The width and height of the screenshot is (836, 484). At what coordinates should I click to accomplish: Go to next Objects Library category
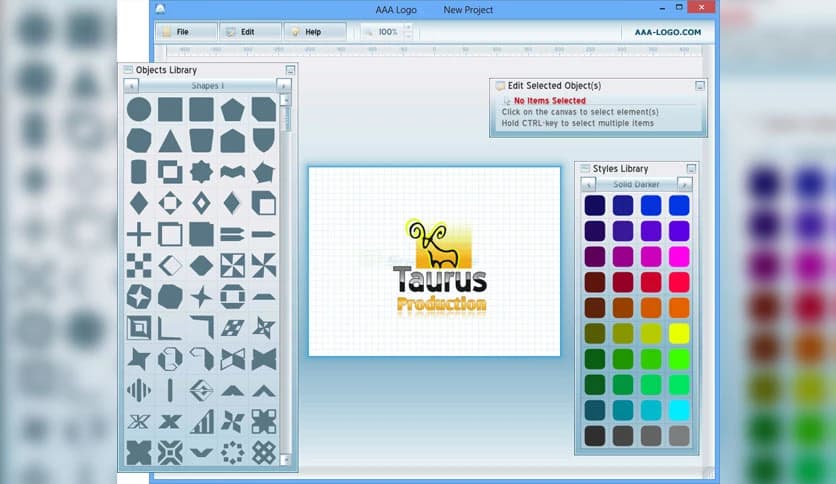[x=284, y=85]
